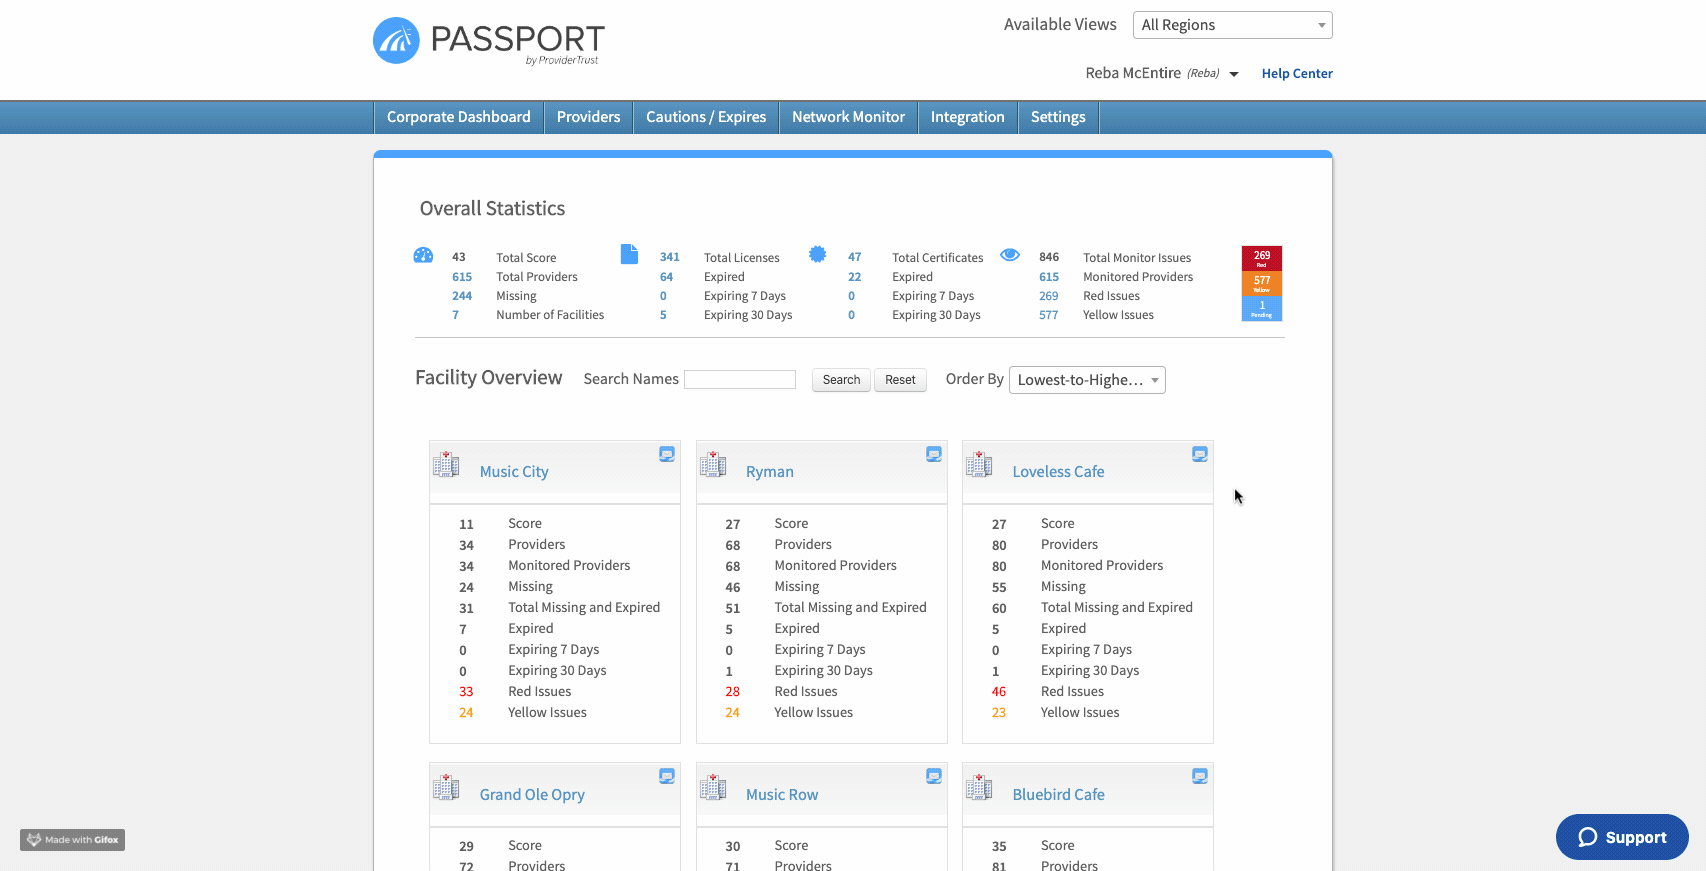This screenshot has width=1706, height=871.
Task: Click Music City's 33 Red Issues count
Action: click(466, 692)
